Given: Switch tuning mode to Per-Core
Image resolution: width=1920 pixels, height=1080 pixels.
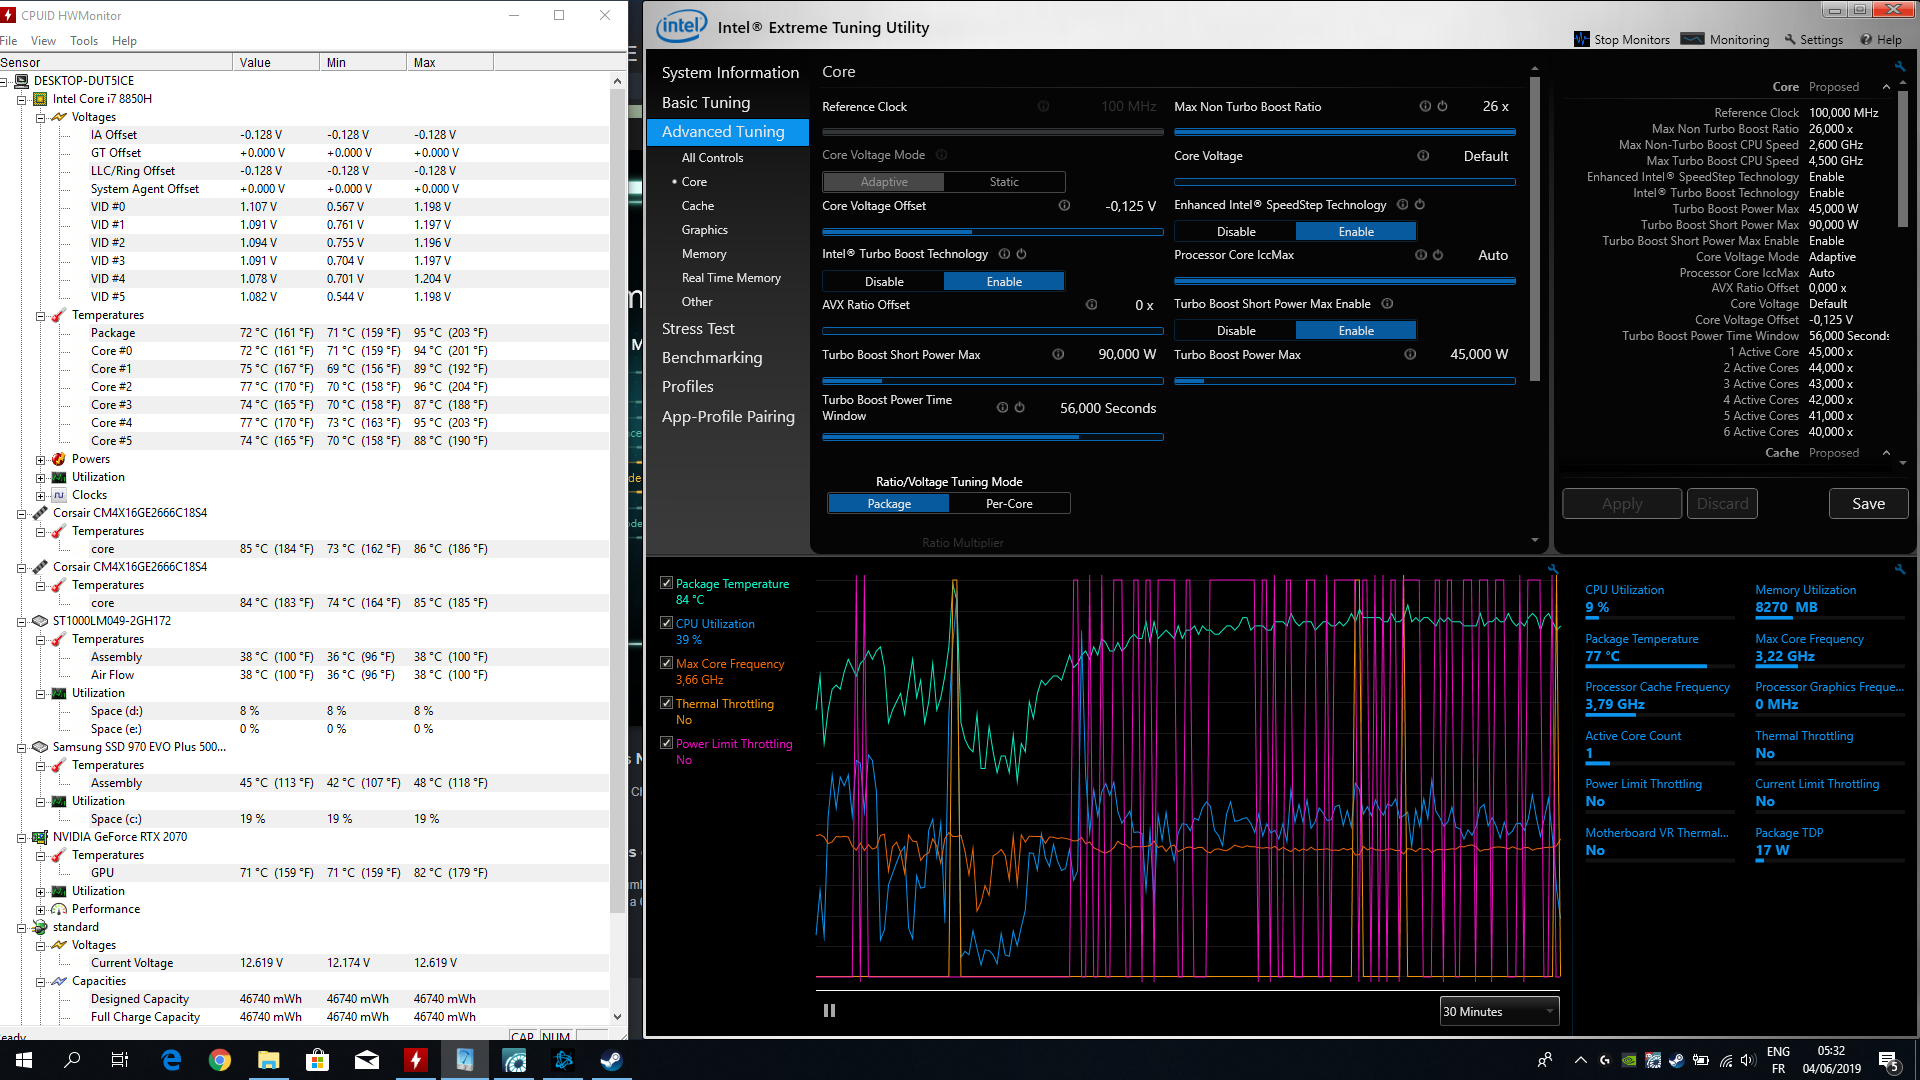Looking at the screenshot, I should pyautogui.click(x=1009, y=503).
